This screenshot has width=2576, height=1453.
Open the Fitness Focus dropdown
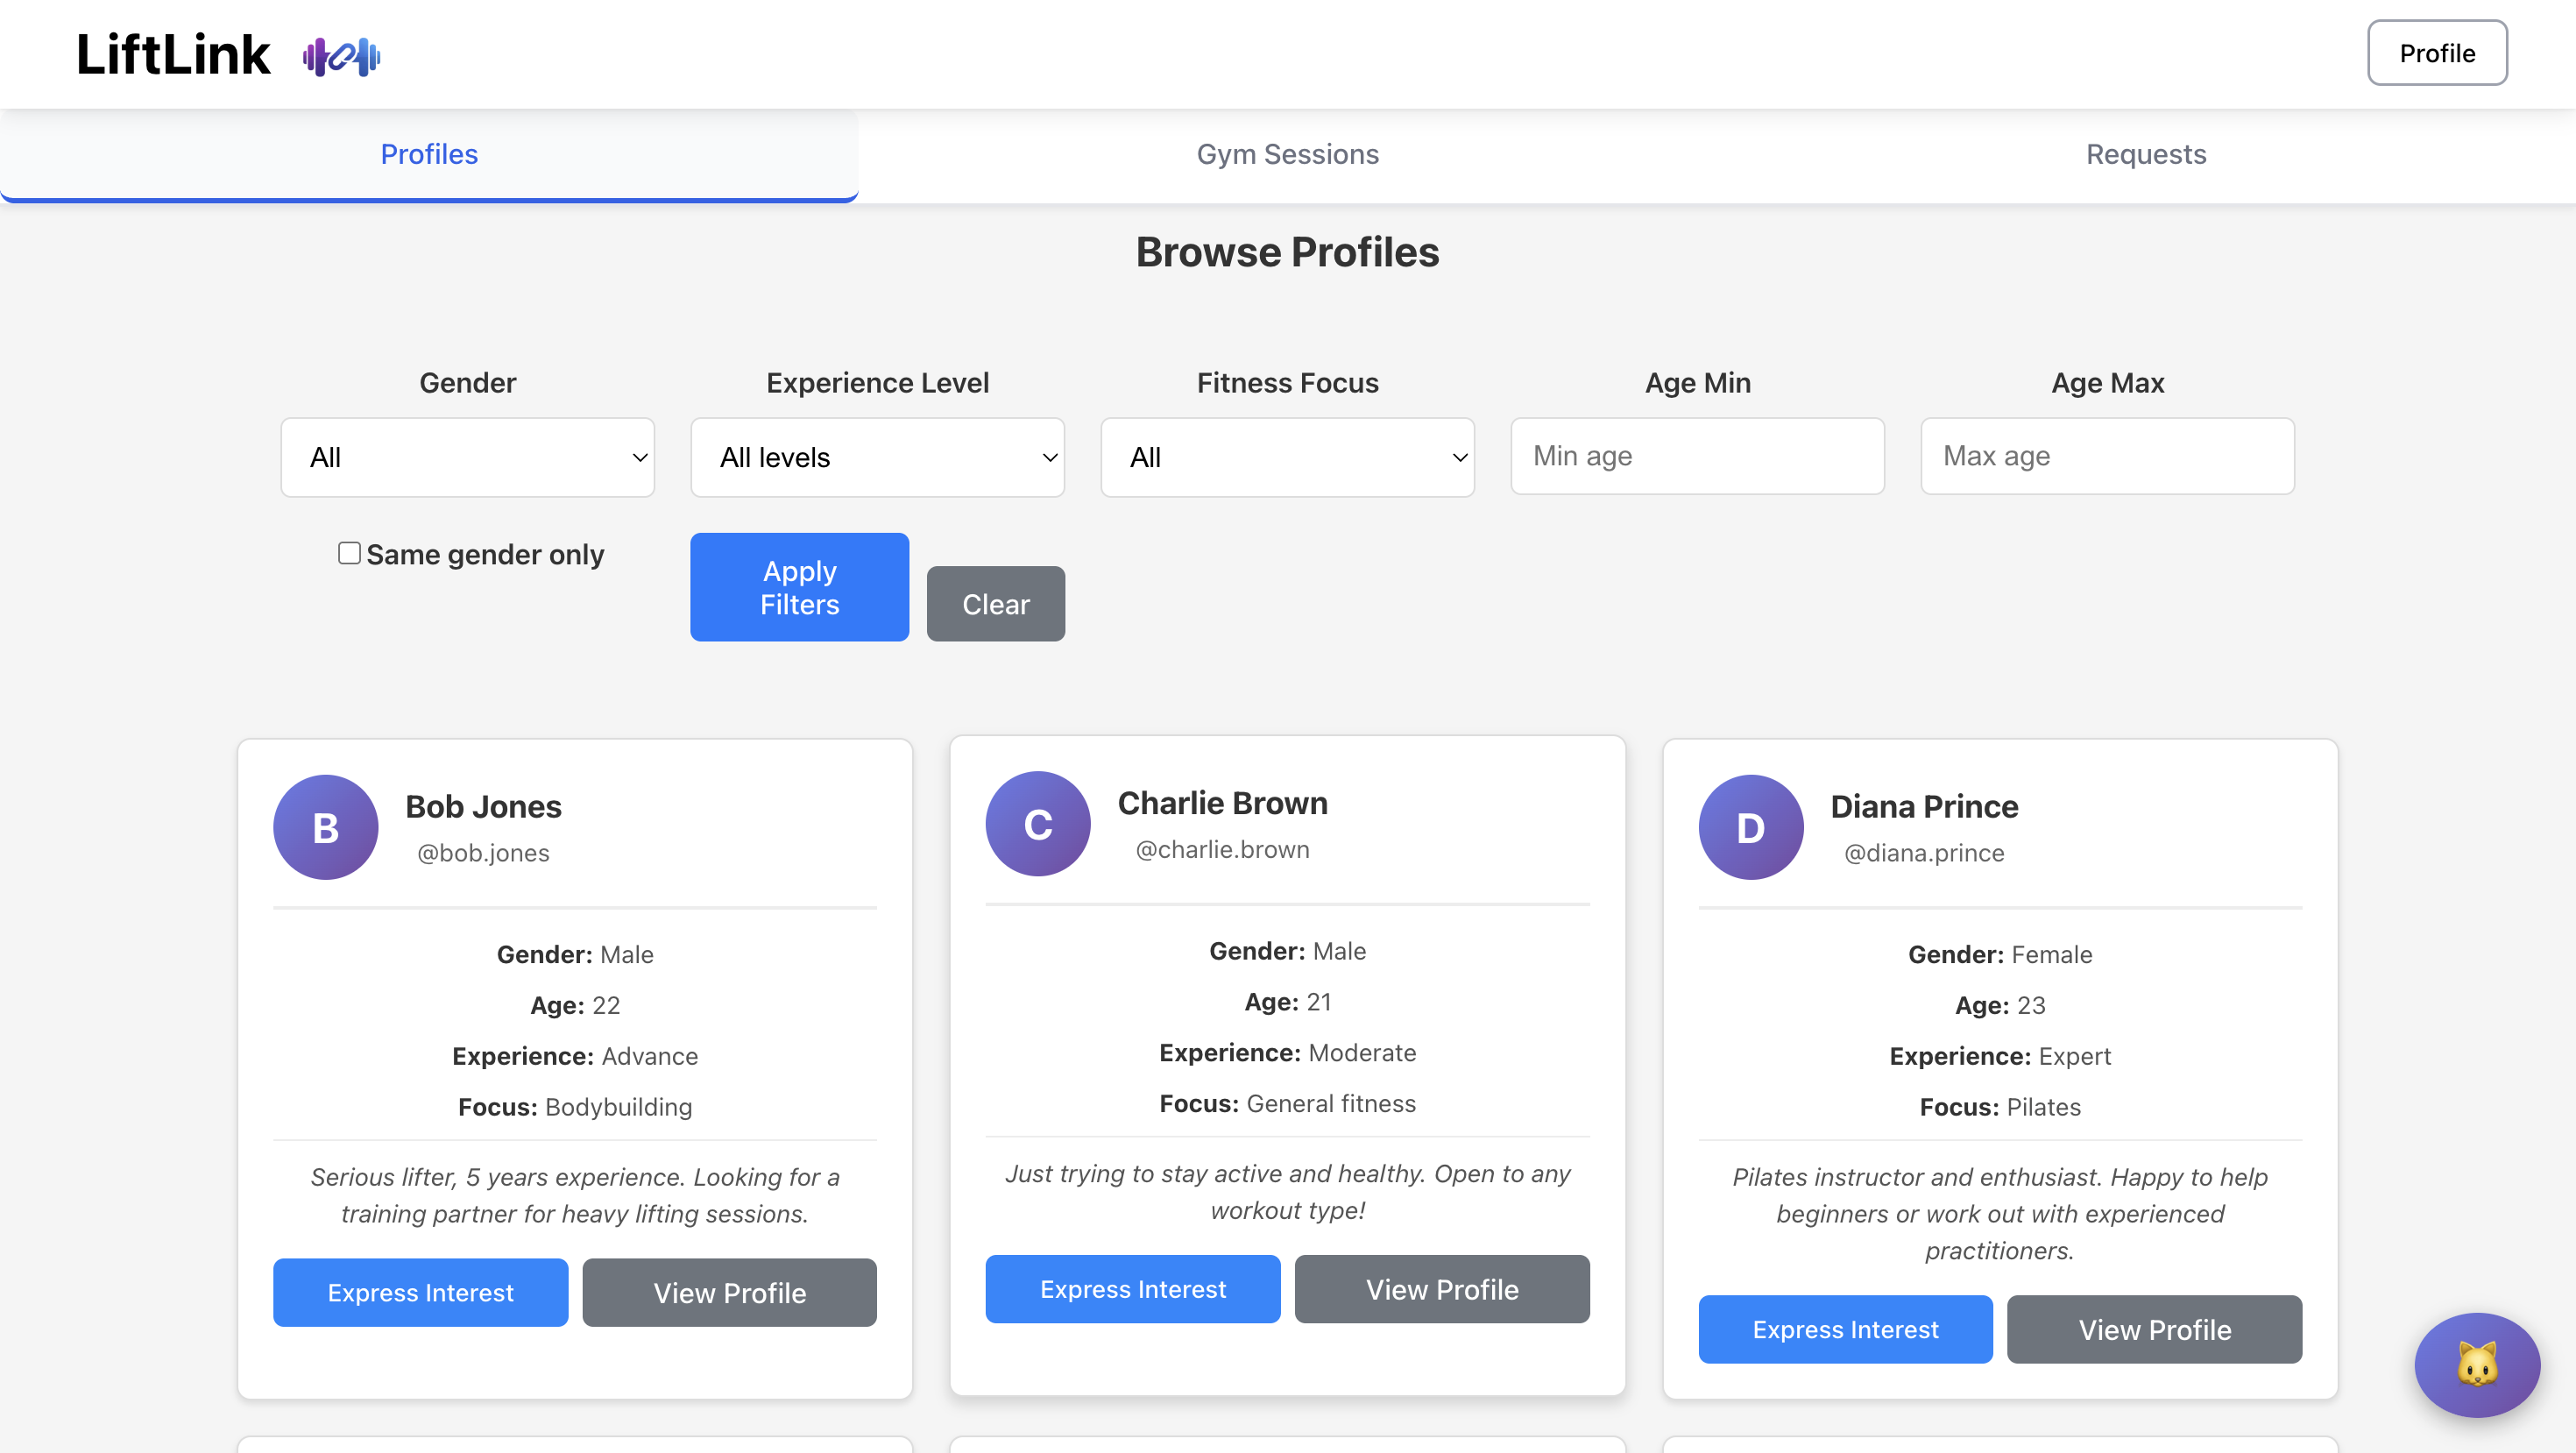1287,457
